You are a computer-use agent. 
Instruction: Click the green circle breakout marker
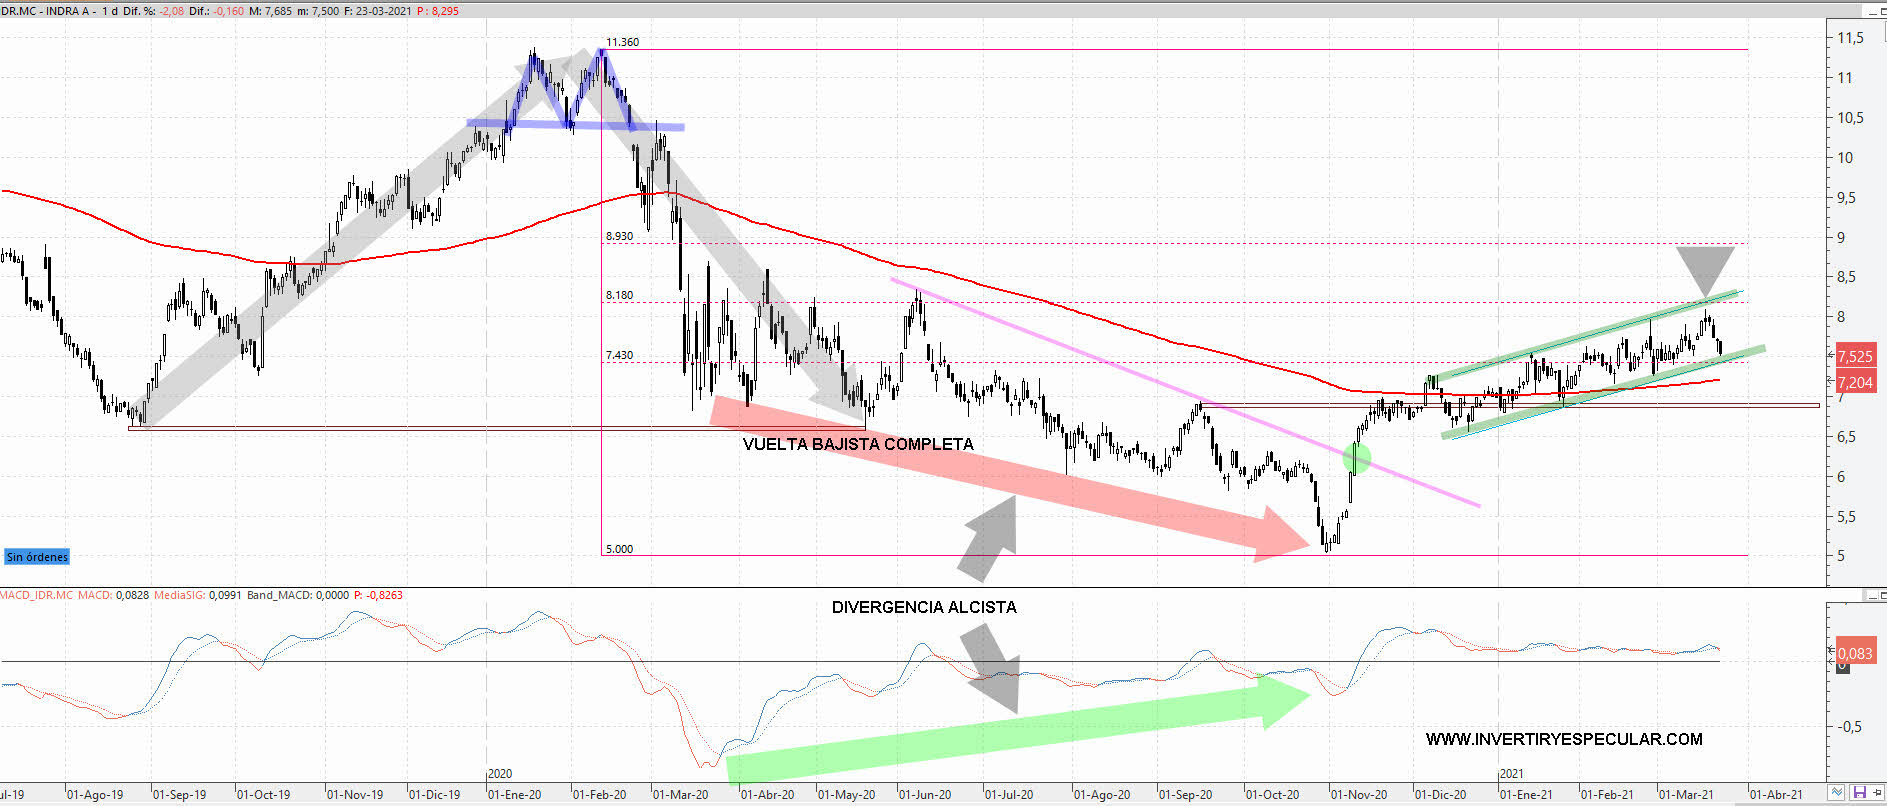coord(1356,458)
